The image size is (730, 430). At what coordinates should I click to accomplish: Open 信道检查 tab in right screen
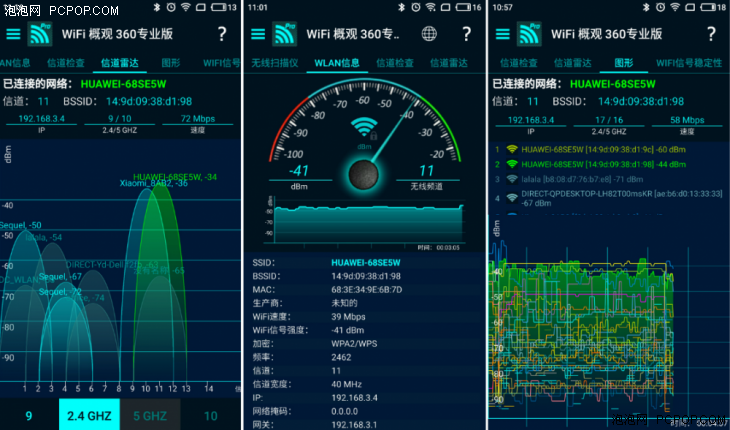[x=519, y=63]
